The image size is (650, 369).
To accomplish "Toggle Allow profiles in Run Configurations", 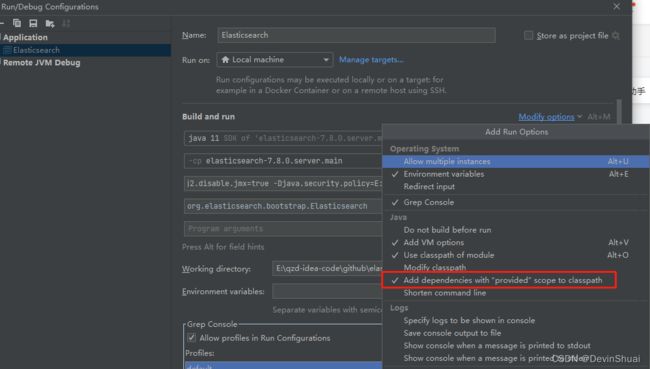I will coord(191,337).
